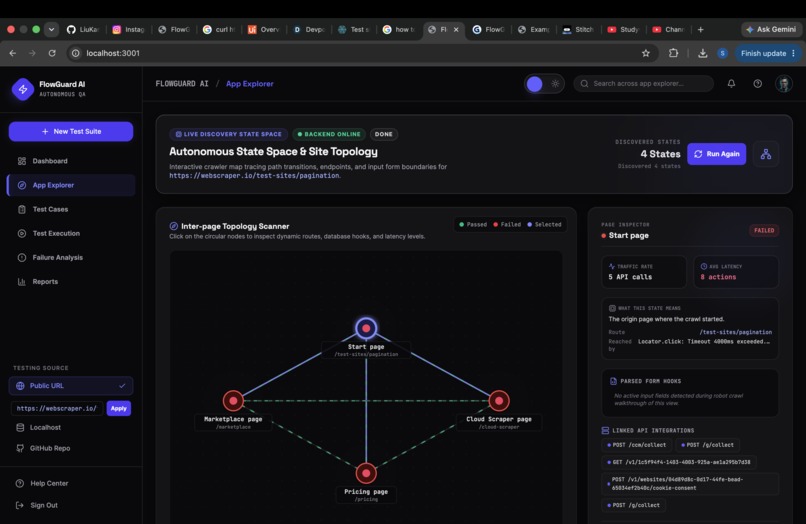806x524 pixels.
Task: Toggle the dark/light theme switch
Action: click(x=544, y=84)
